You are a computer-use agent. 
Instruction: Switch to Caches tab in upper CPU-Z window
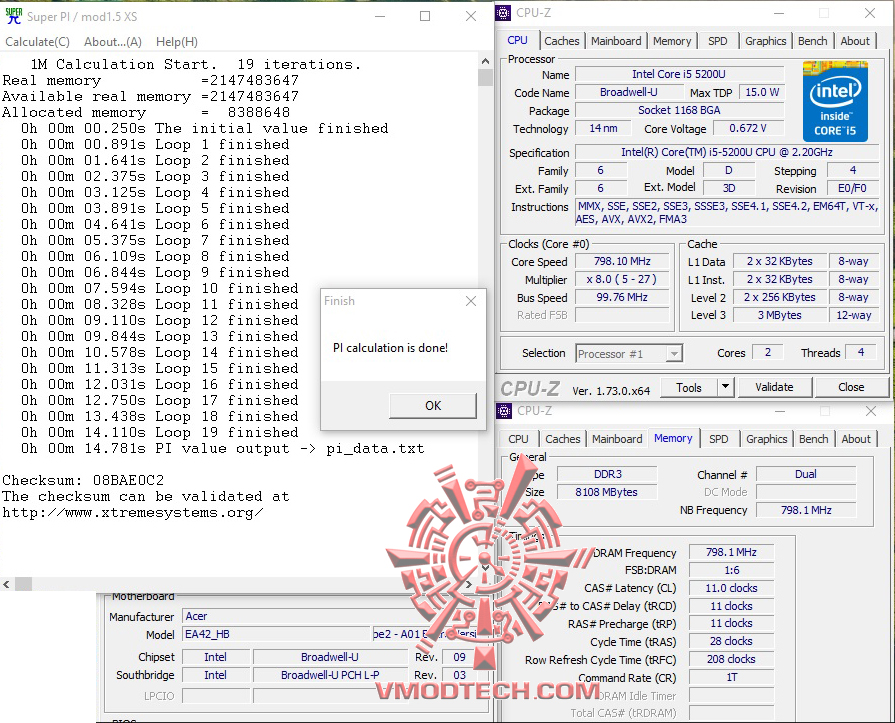(x=562, y=41)
